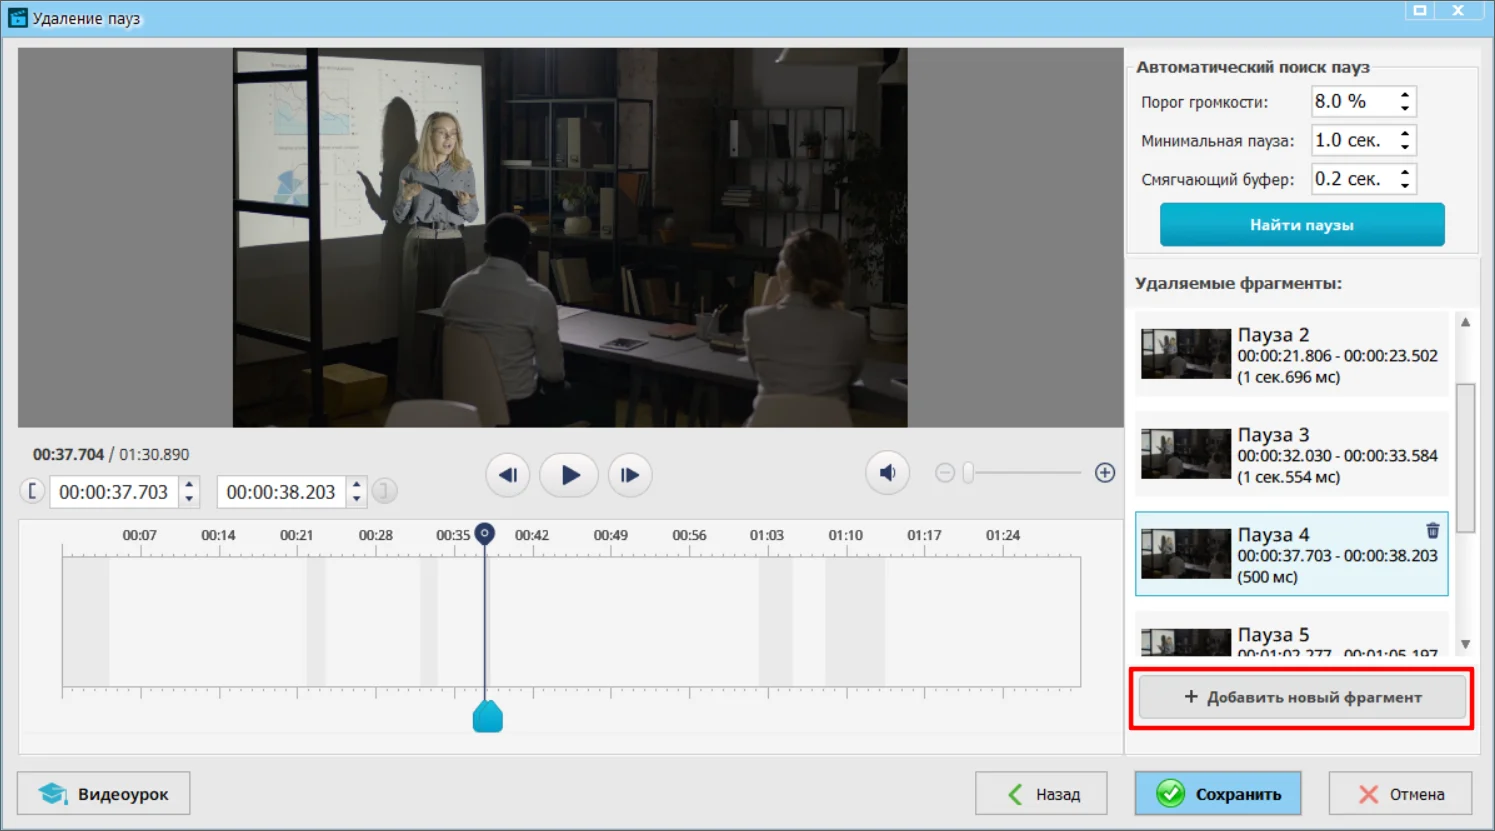This screenshot has height=831, width=1495.
Task: Step forward to next frame
Action: click(x=630, y=475)
